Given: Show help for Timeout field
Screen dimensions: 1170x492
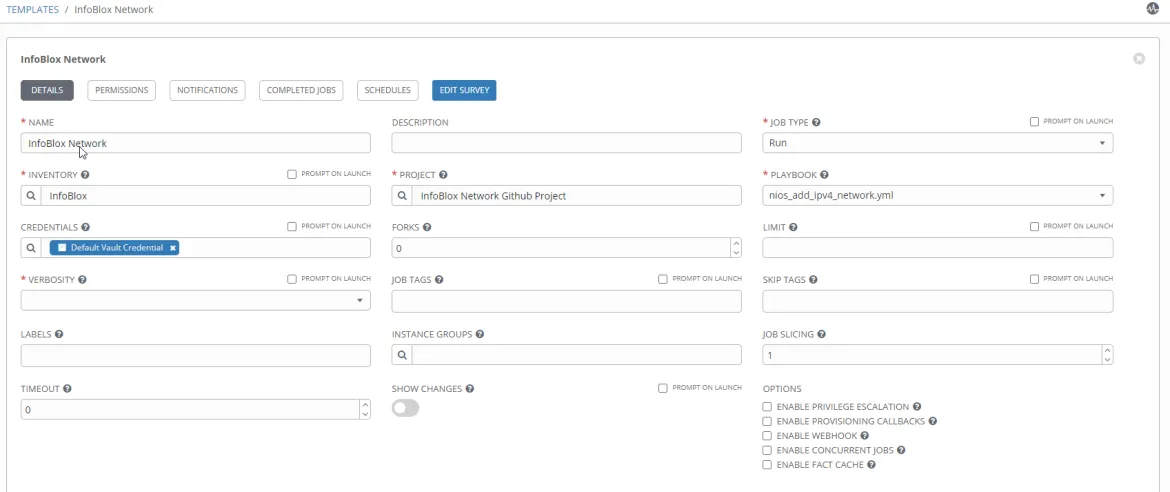Looking at the screenshot, I should tap(67, 389).
